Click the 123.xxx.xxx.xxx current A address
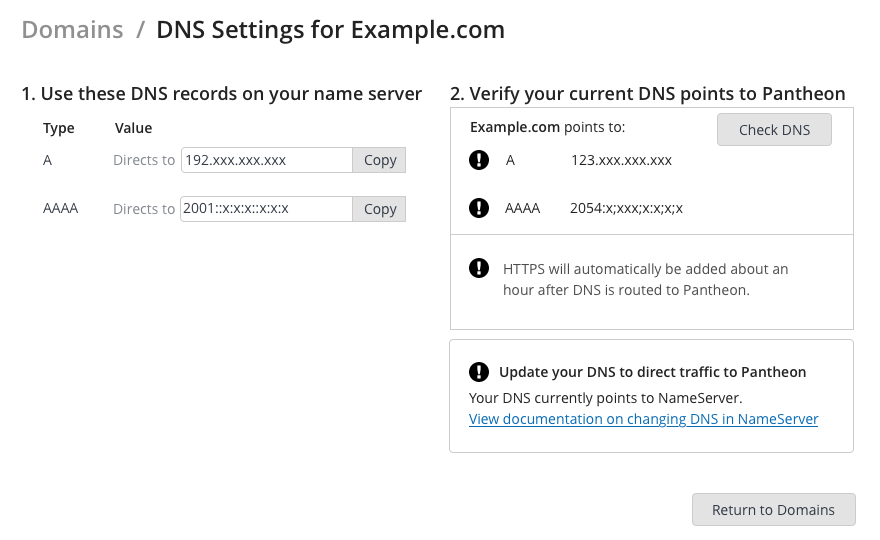 [x=621, y=161]
